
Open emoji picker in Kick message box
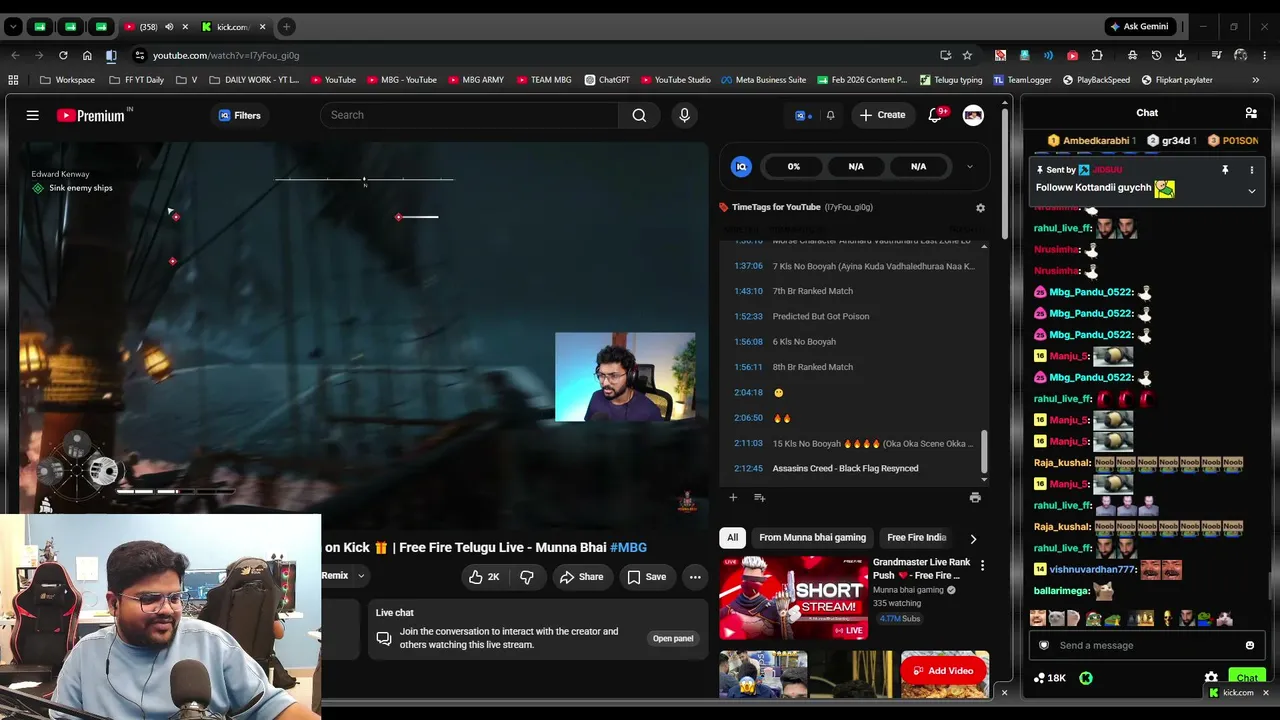click(1249, 645)
